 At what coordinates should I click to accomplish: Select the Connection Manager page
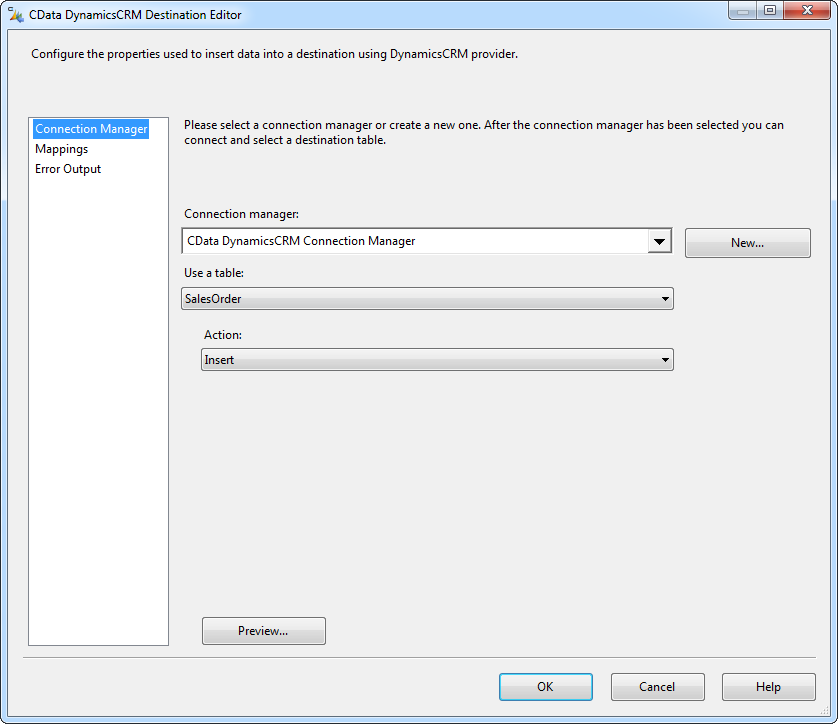tap(90, 129)
